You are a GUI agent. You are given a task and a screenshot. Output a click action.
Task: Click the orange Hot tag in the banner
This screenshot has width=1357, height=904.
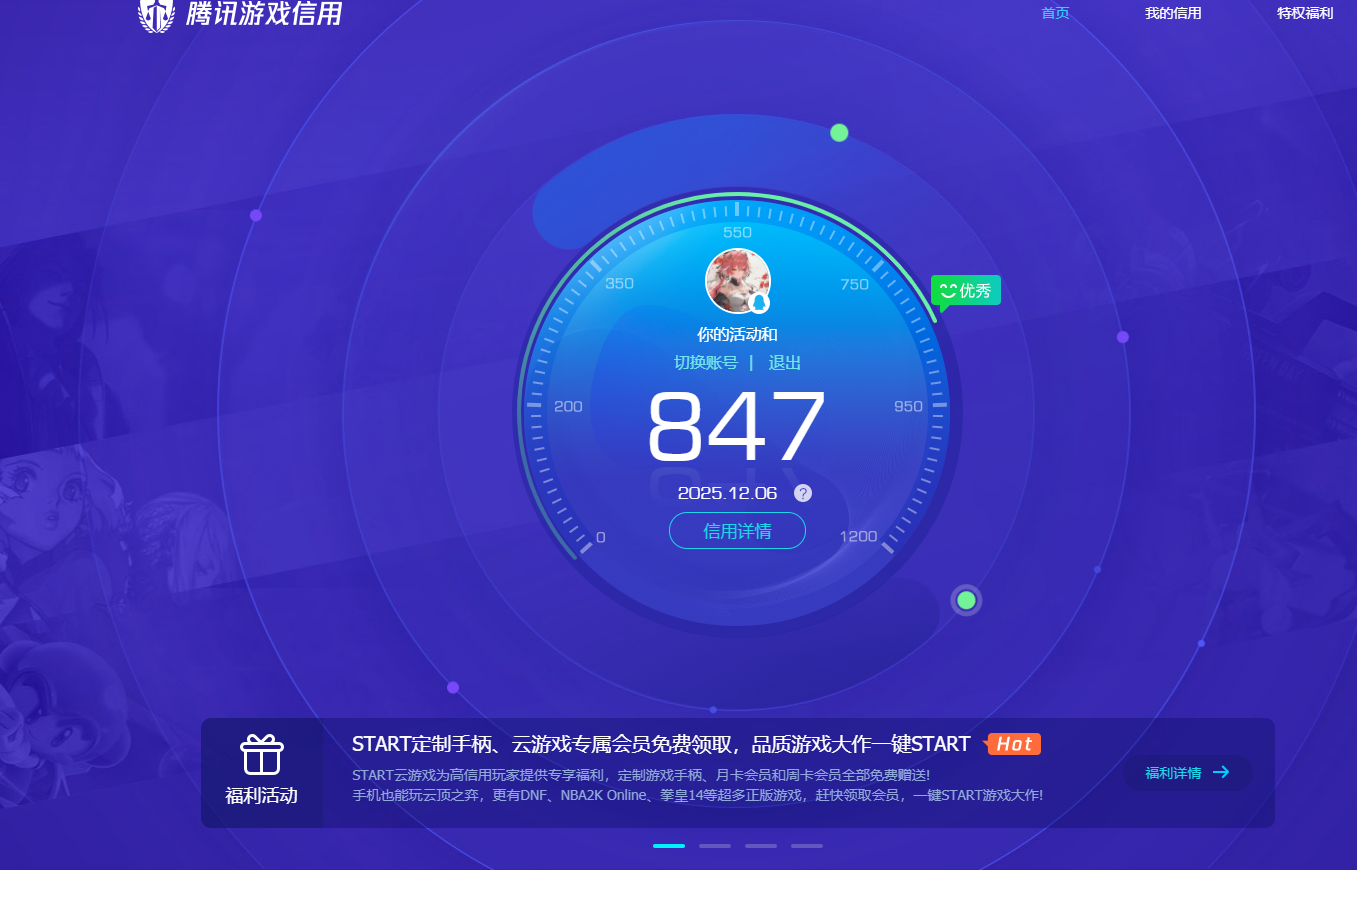[1014, 744]
